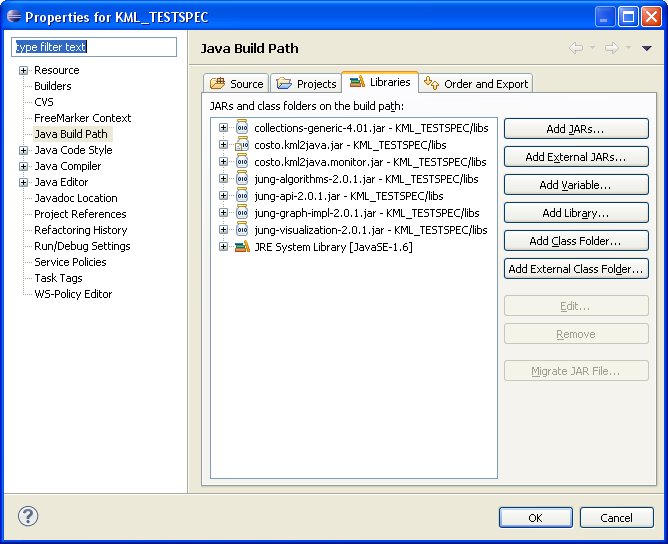Expand the jung-algorithms-2.0.1.jar entry

pyautogui.click(x=224, y=179)
